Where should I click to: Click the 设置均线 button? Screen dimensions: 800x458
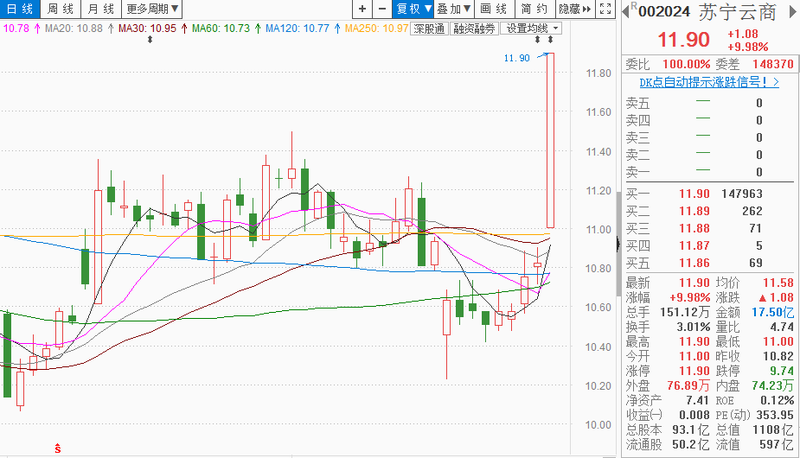pos(531,28)
